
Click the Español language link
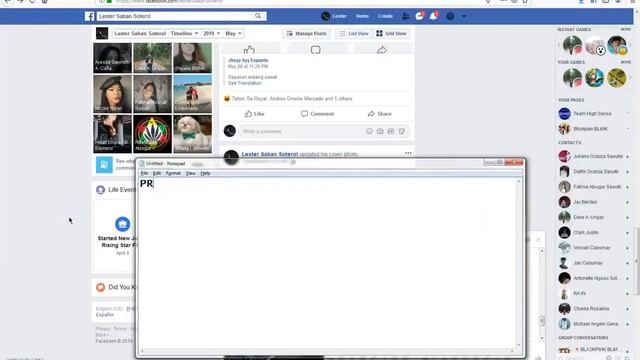[104, 315]
